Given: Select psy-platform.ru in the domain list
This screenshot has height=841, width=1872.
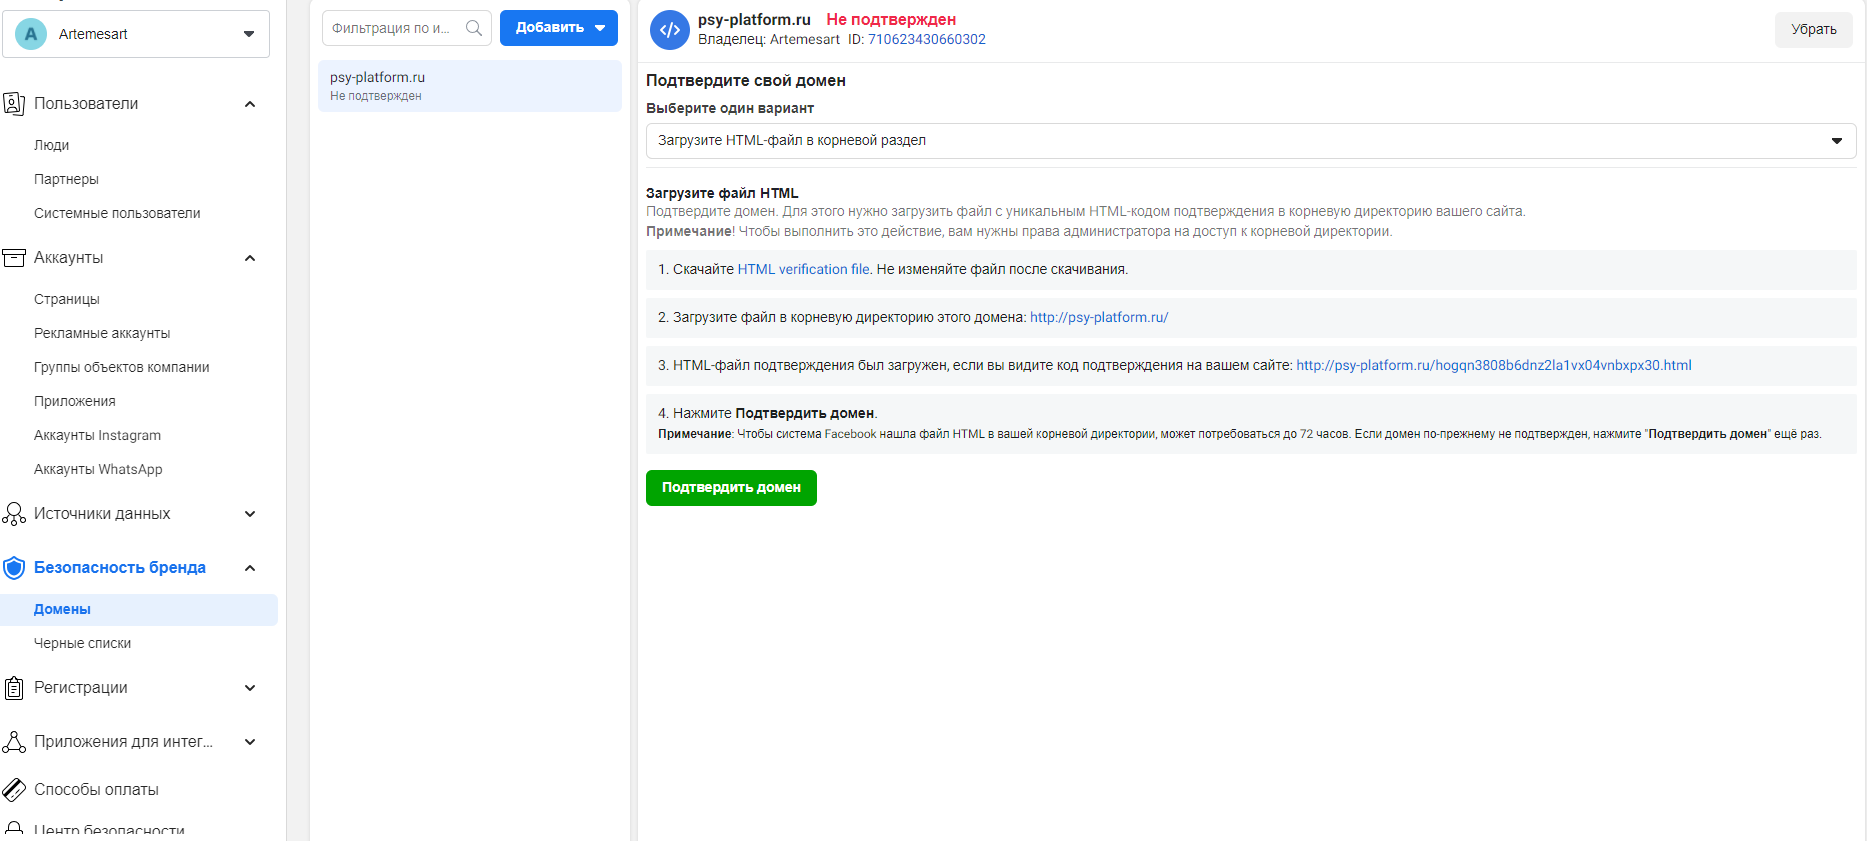Looking at the screenshot, I should (x=469, y=86).
